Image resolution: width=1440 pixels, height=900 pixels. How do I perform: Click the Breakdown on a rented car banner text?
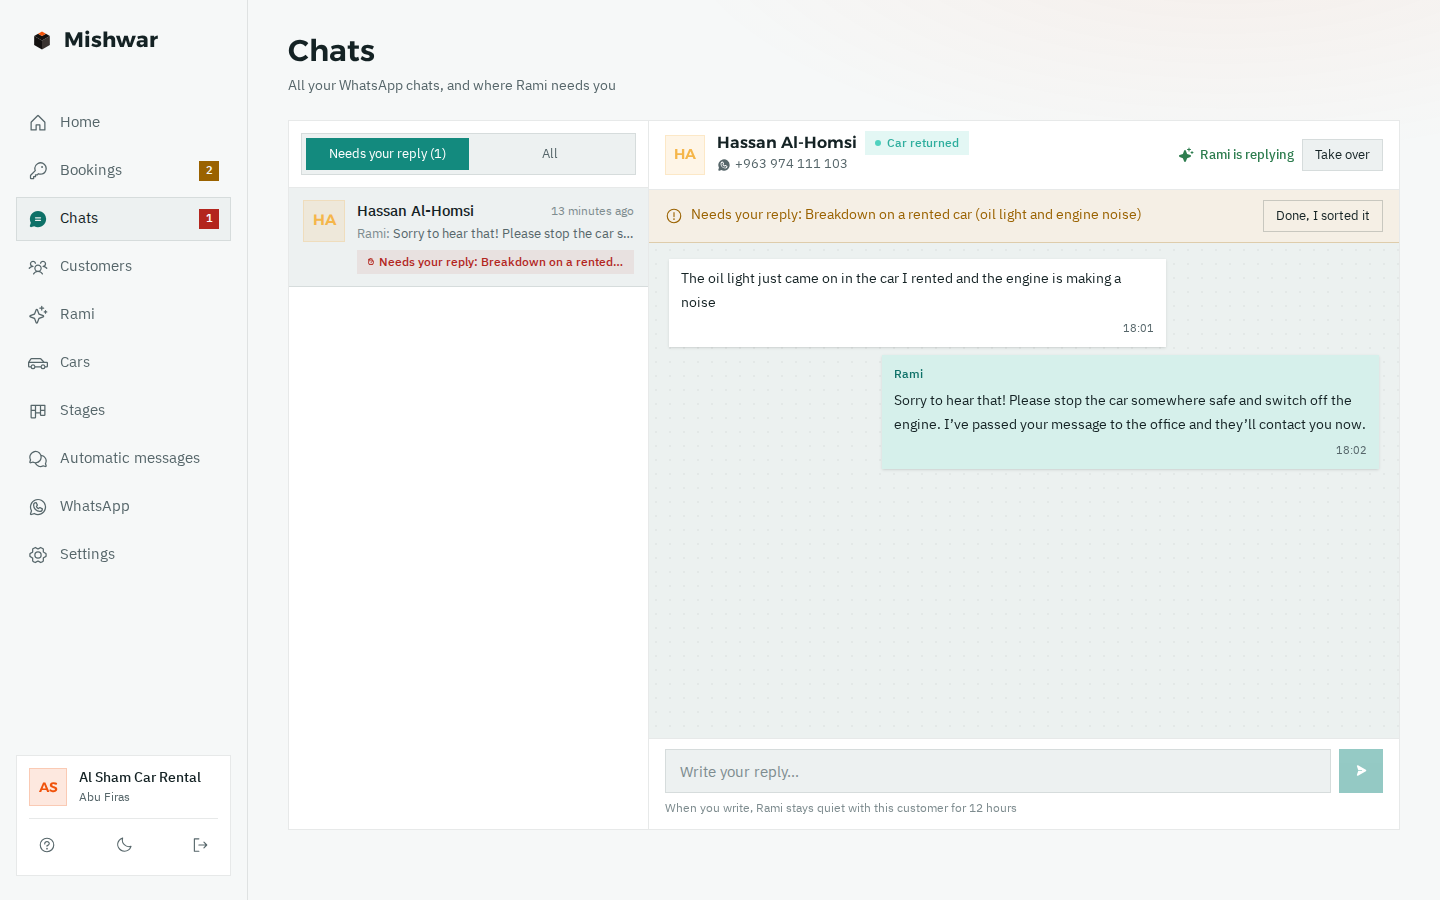pos(916,214)
